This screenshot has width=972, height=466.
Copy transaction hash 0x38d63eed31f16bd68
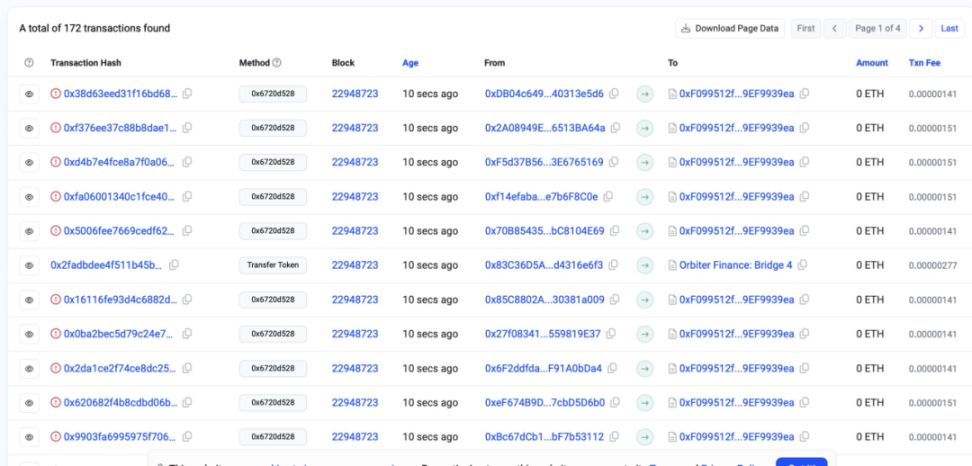[187, 94]
